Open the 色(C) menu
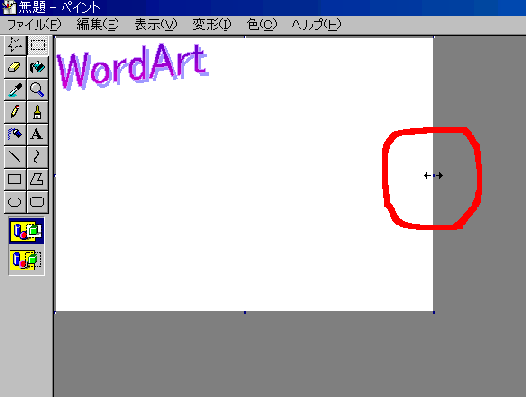Image resolution: width=526 pixels, height=397 pixels. coord(262,24)
